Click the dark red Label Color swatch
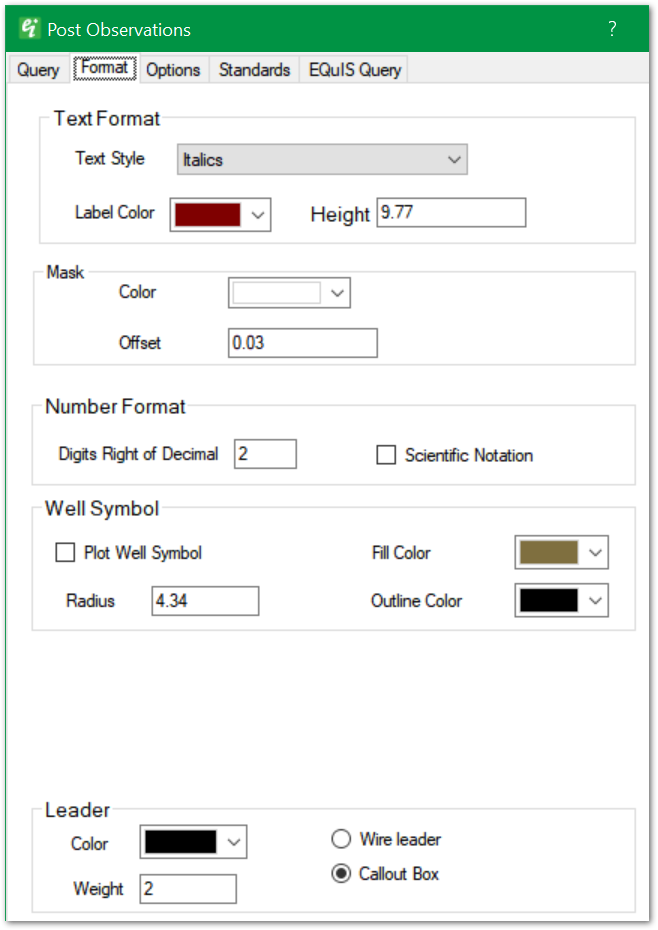658x930 pixels. click(x=208, y=214)
